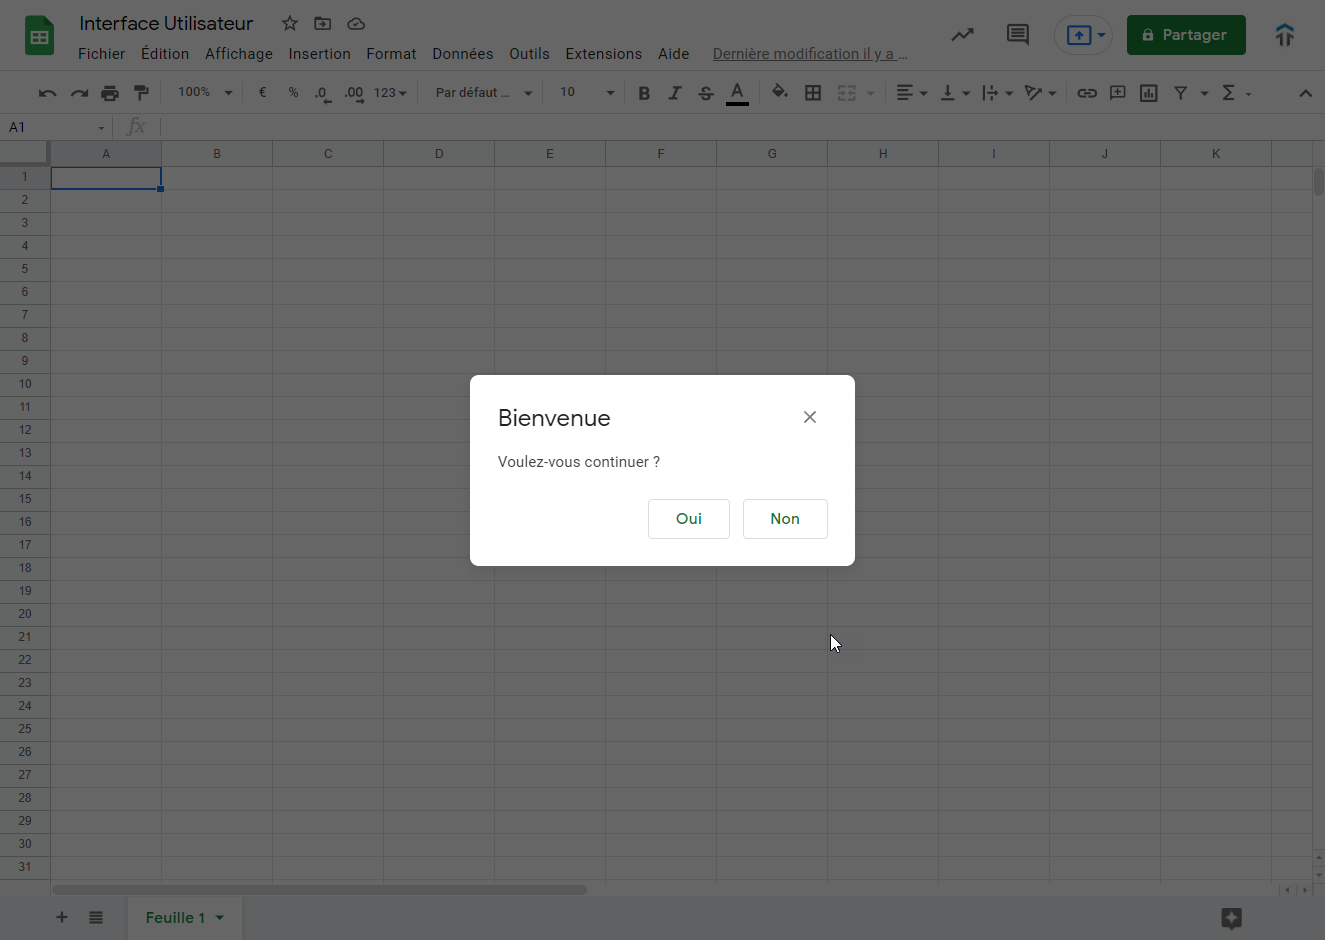The image size is (1325, 940).
Task: Open the Par défaut font dropdown
Action: click(484, 92)
